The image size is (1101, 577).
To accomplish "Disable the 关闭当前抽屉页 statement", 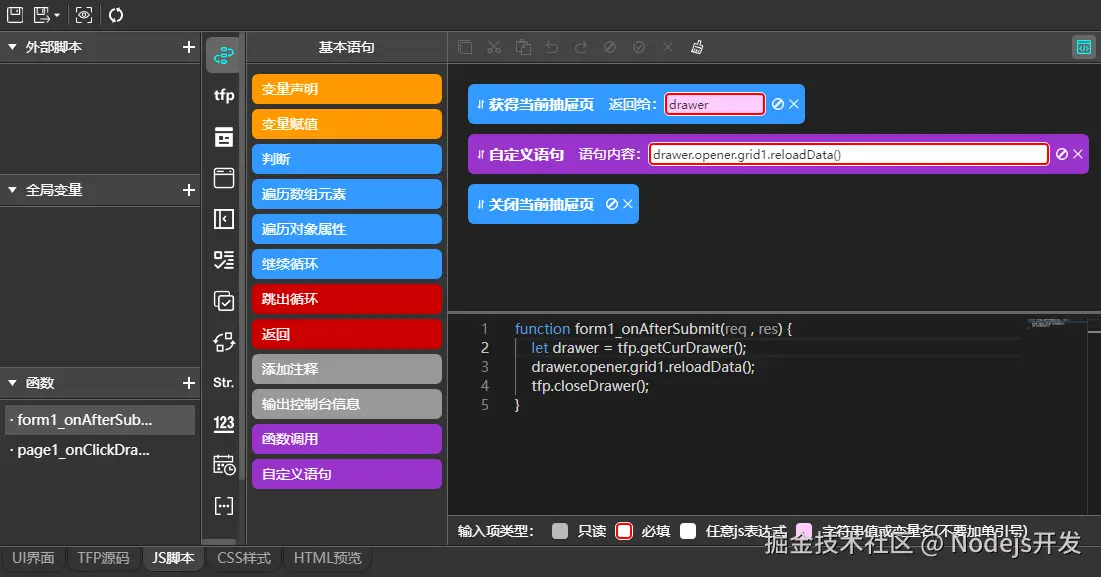I will coord(612,204).
